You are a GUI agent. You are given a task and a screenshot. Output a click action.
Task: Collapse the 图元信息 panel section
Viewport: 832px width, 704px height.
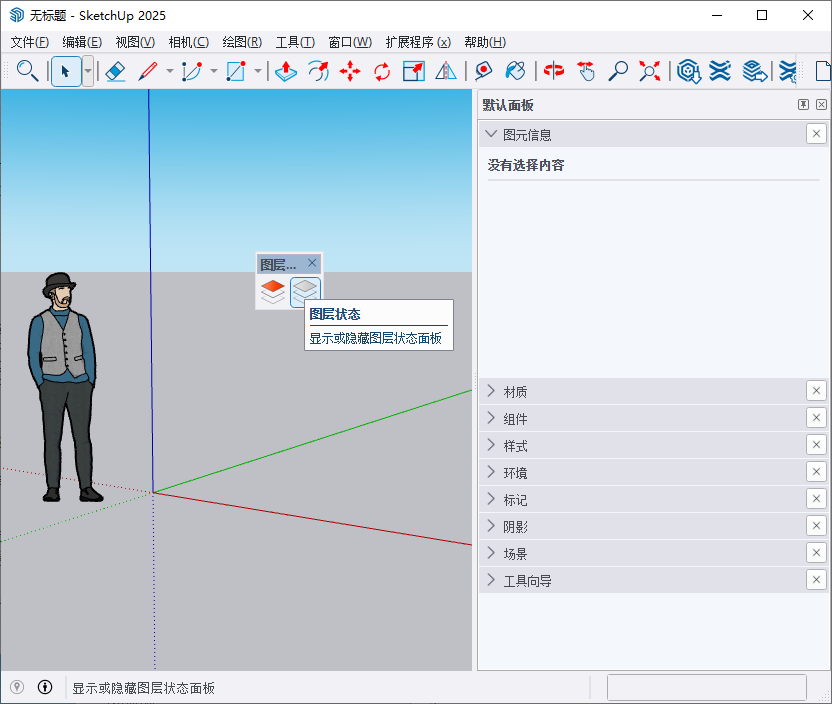click(493, 133)
